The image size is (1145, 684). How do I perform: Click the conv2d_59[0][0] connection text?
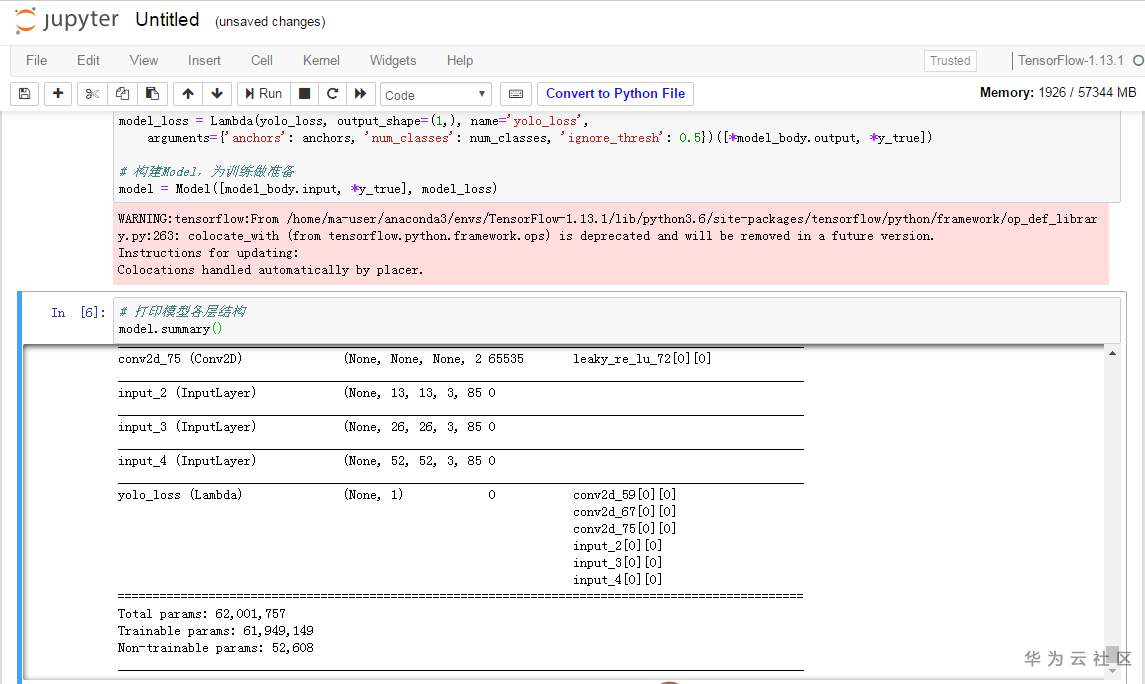tap(624, 495)
